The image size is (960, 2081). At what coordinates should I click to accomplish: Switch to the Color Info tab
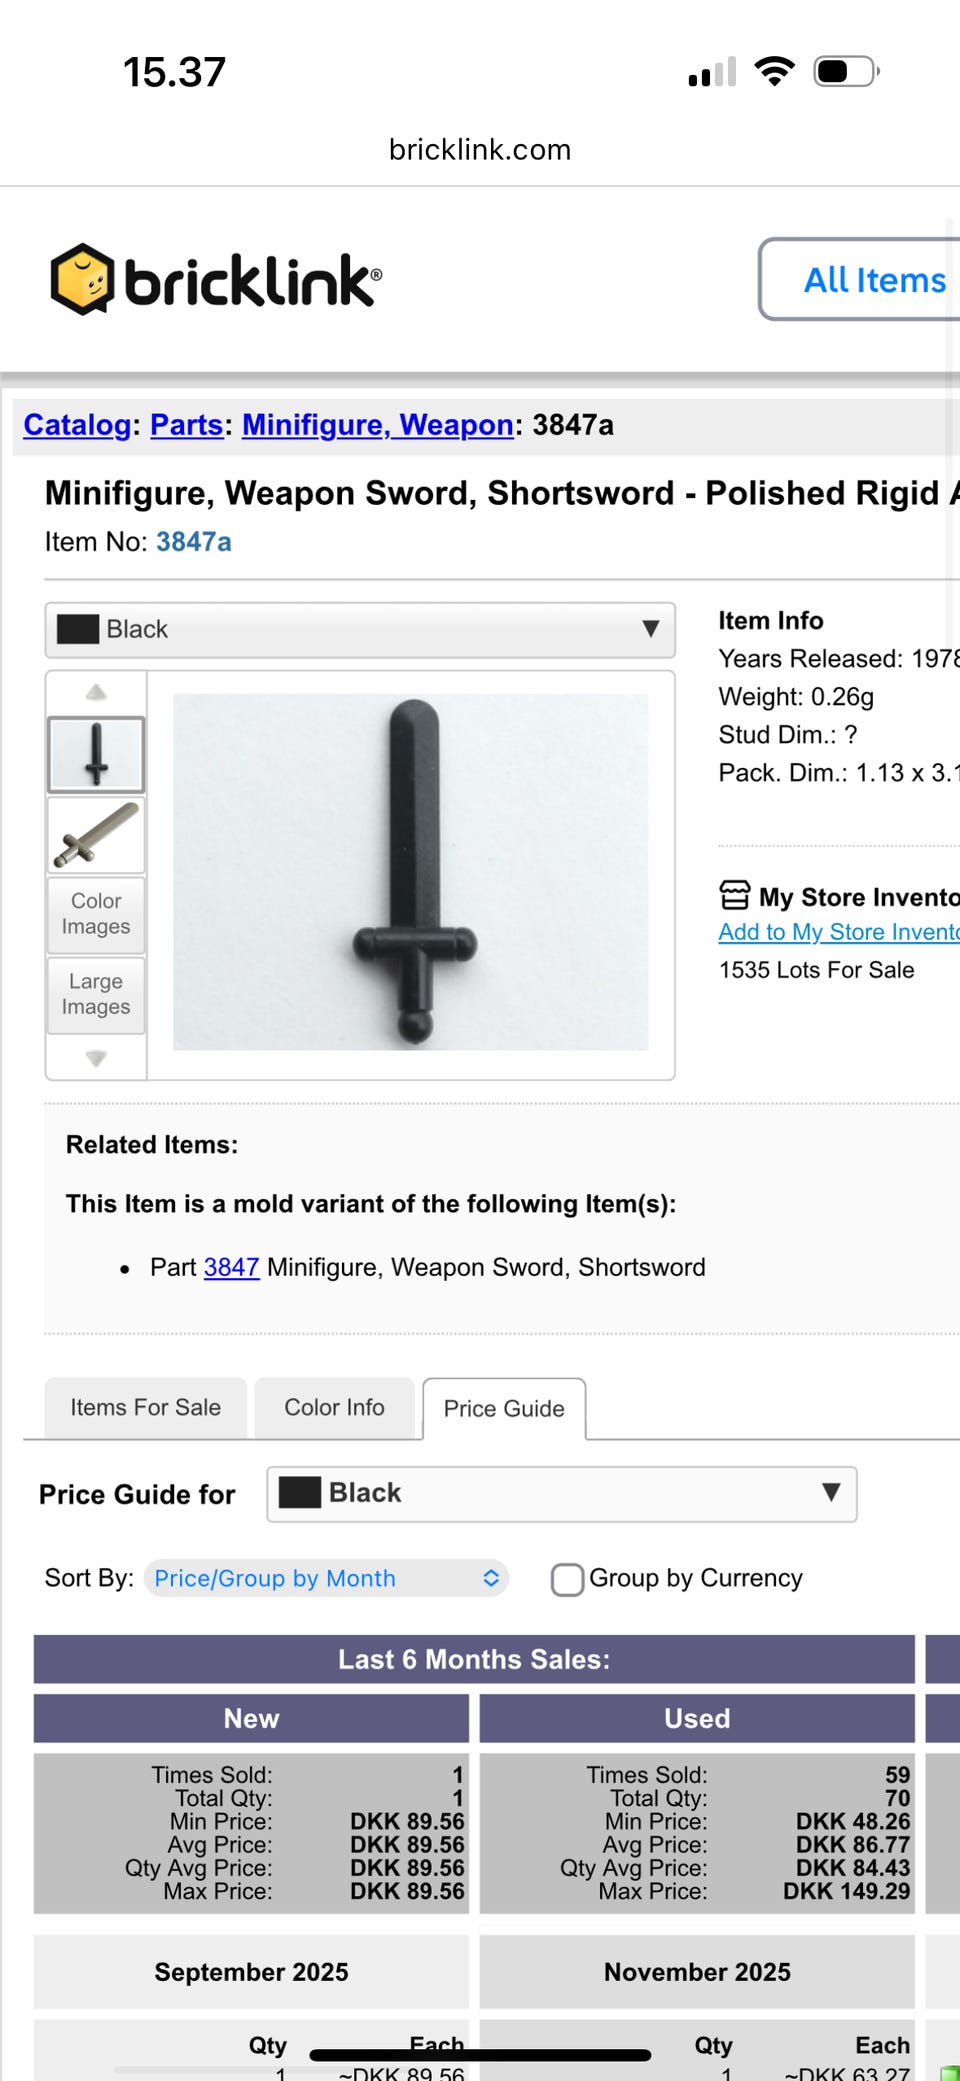point(334,1408)
